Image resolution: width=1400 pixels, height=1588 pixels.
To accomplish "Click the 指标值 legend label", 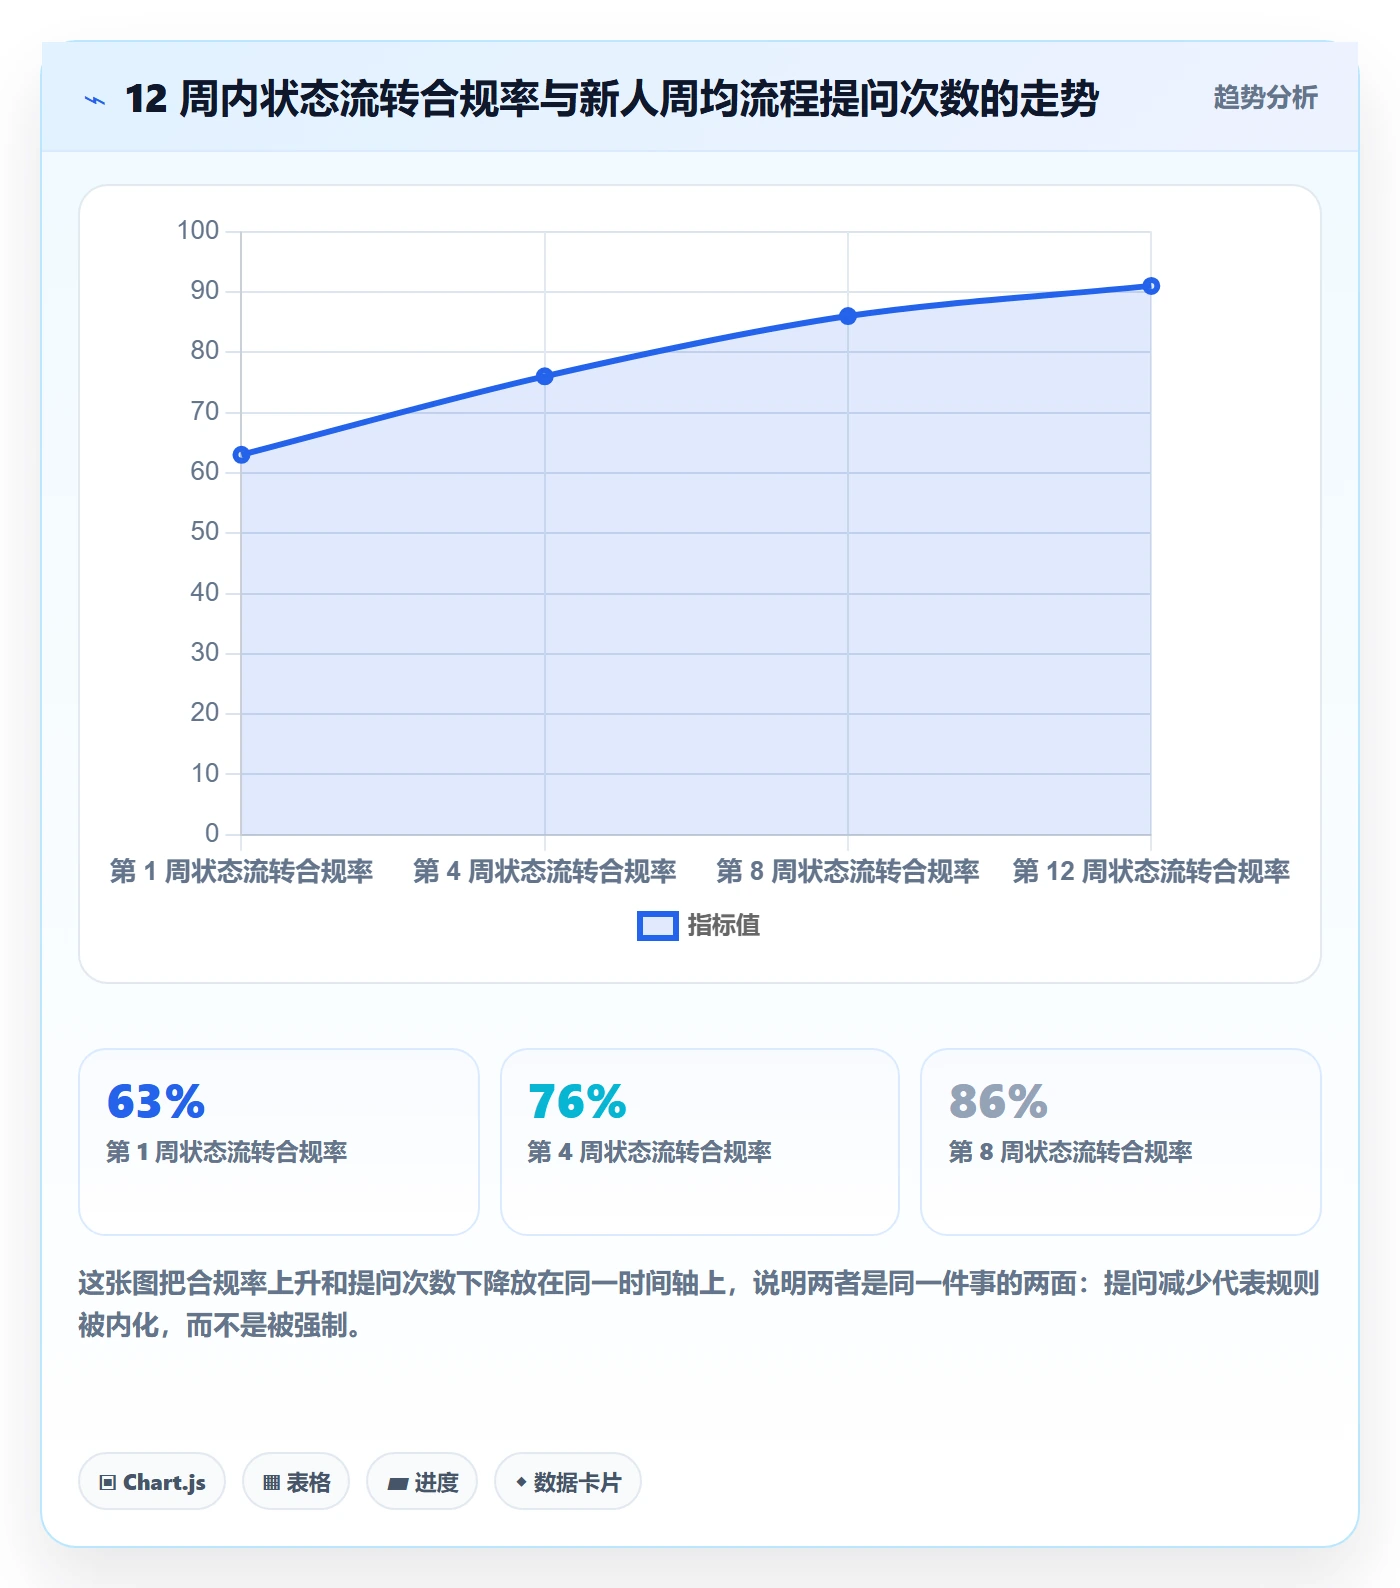I will [x=724, y=926].
